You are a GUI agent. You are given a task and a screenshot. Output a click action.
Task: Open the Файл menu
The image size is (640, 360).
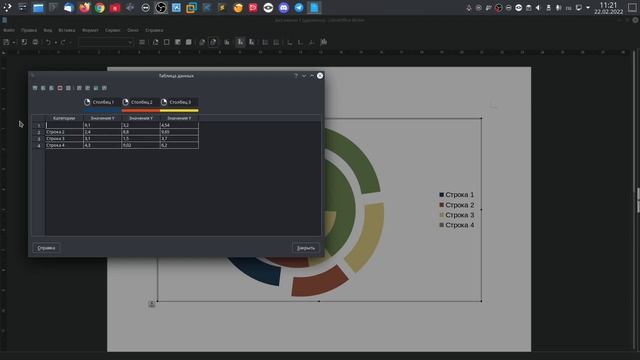tap(9, 30)
